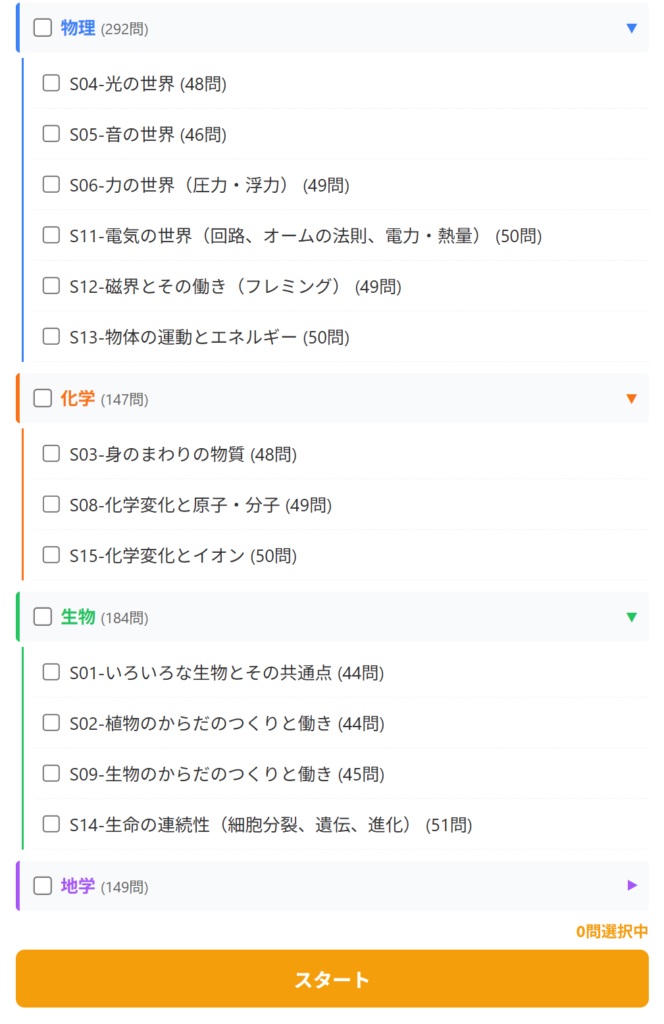The image size is (664, 1024).
Task: Enable S11-電気の世界 checkbox
Action: click(x=51, y=235)
